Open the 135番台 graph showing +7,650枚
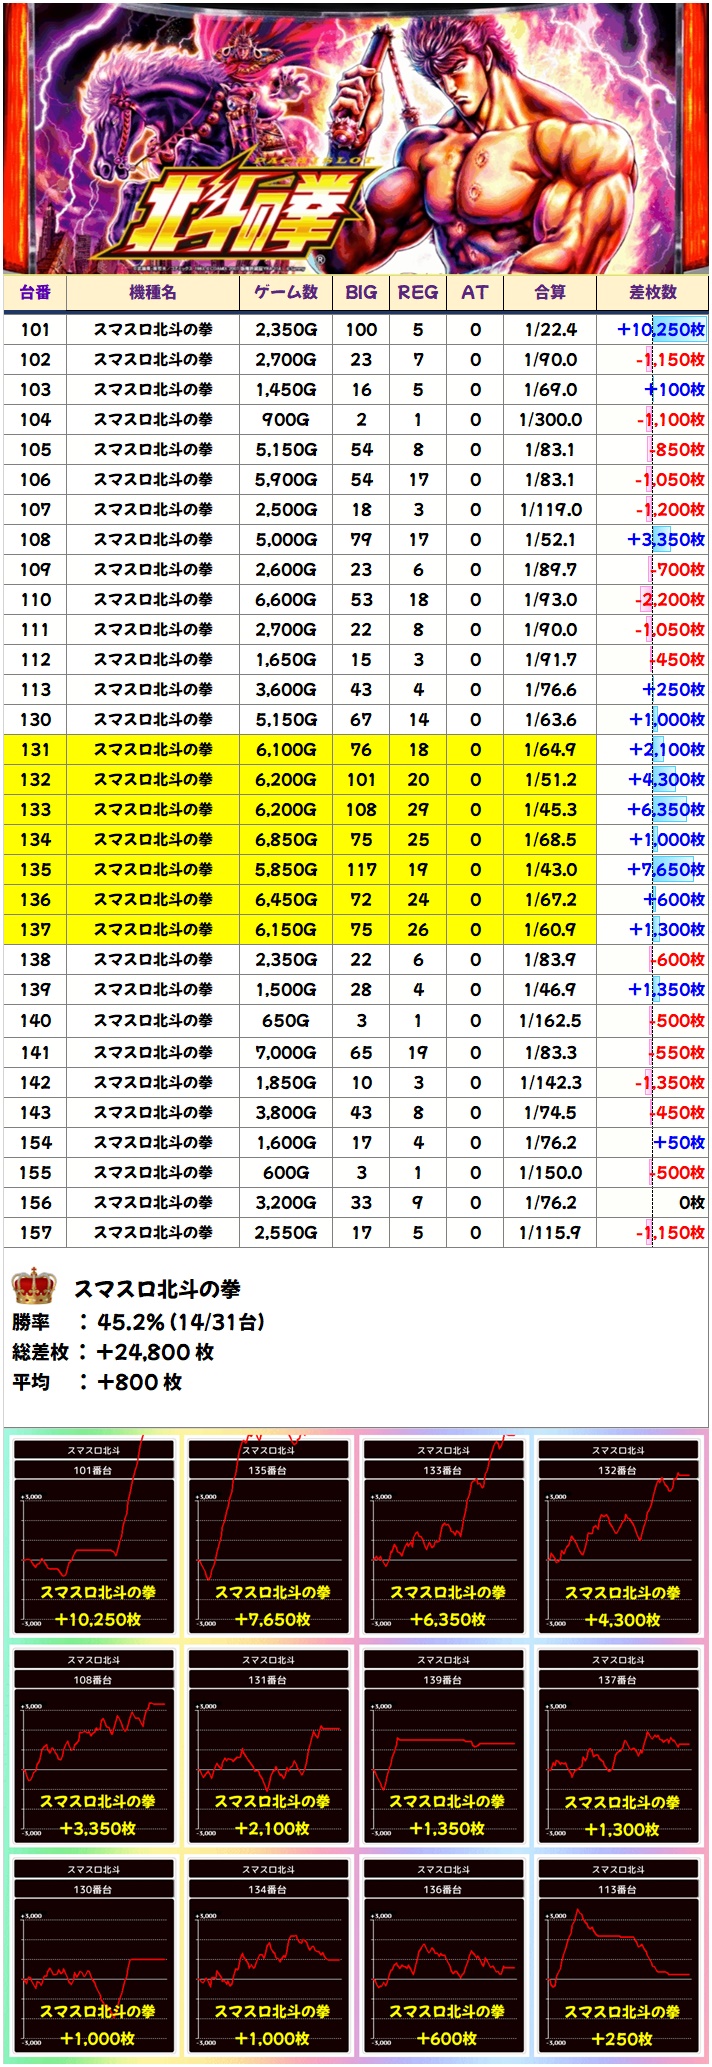712x2067 pixels. 269,1536
